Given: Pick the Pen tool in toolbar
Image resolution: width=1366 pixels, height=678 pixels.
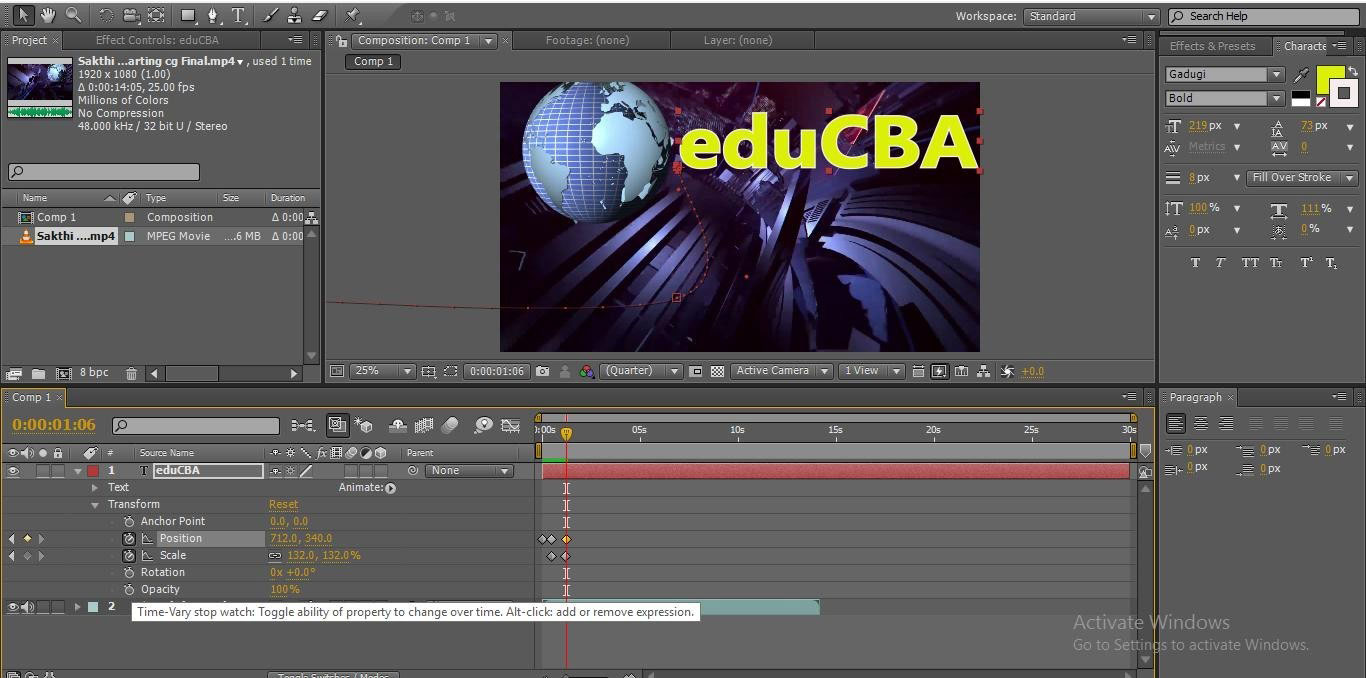Looking at the screenshot, I should point(212,15).
